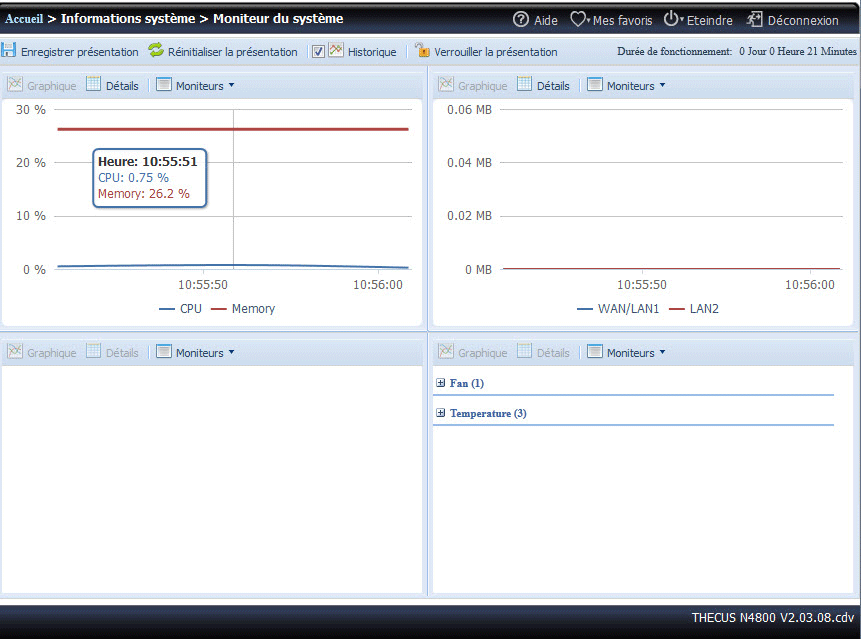
Task: Save layout via Enregistrer présentation text
Action: tap(80, 52)
